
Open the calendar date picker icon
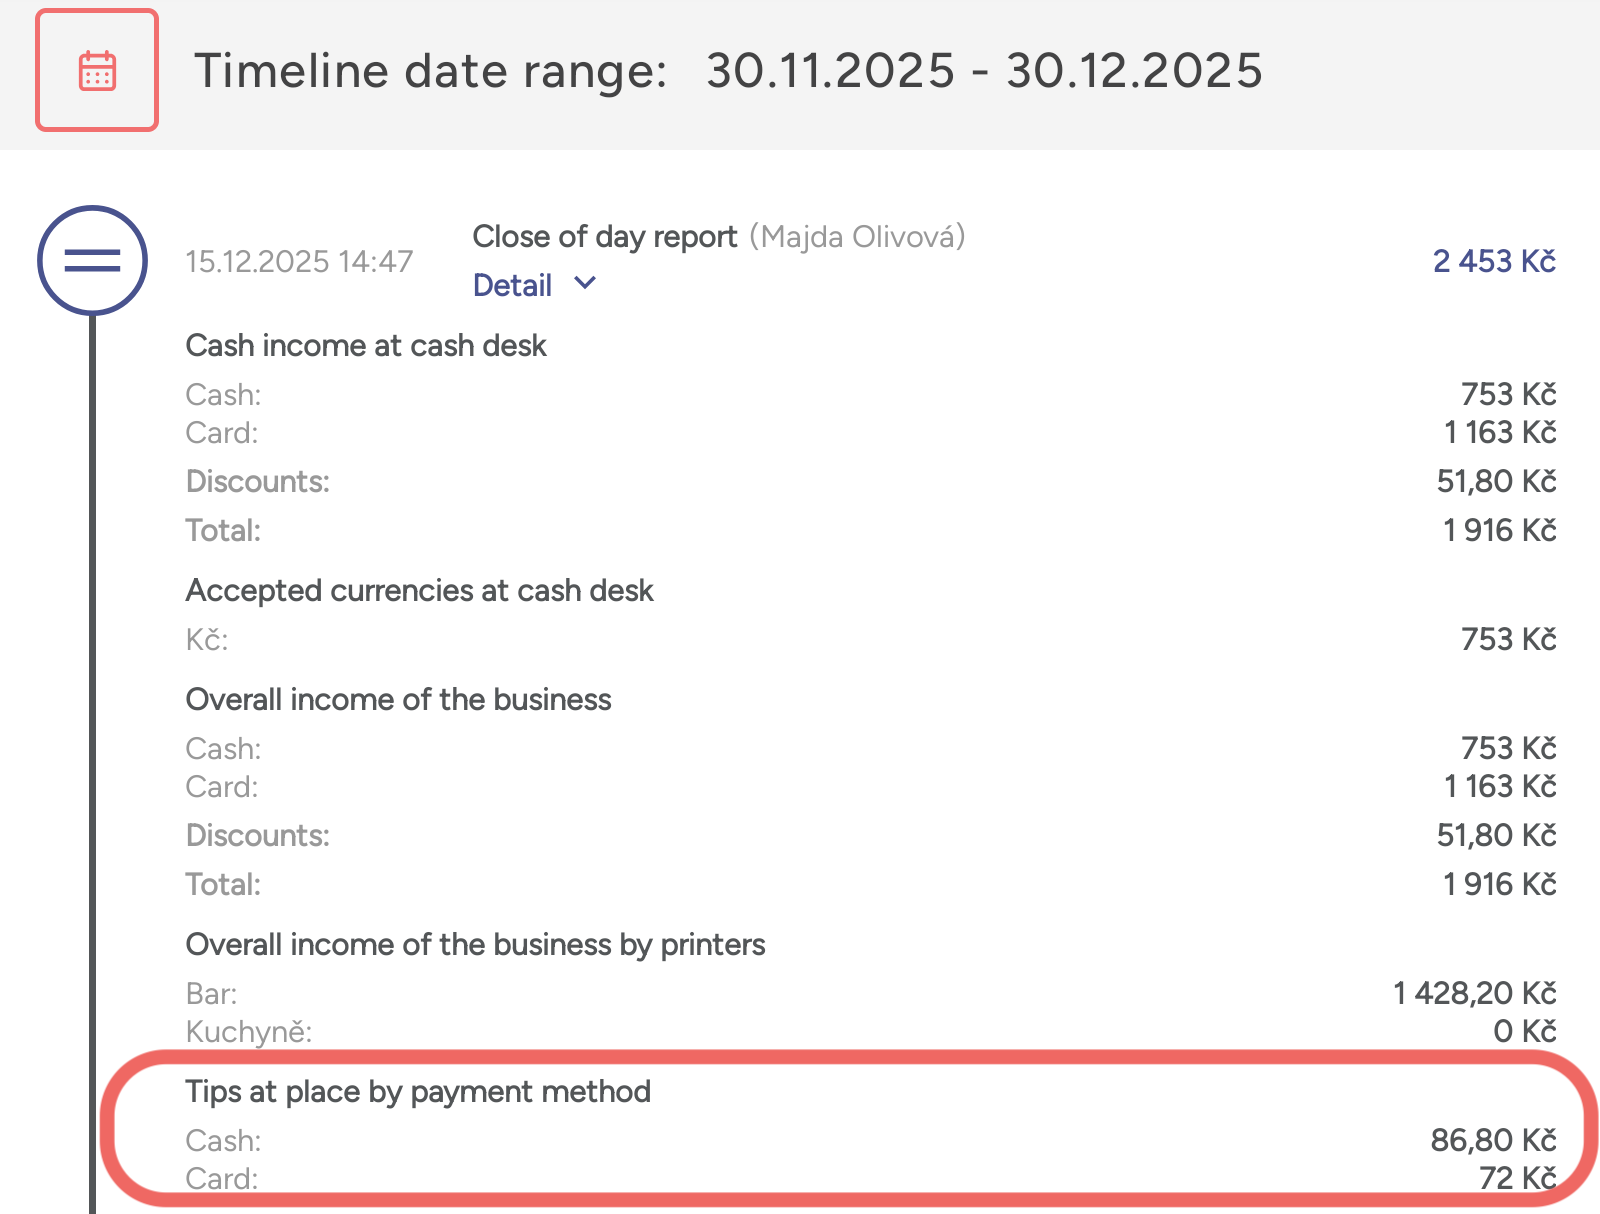(97, 71)
